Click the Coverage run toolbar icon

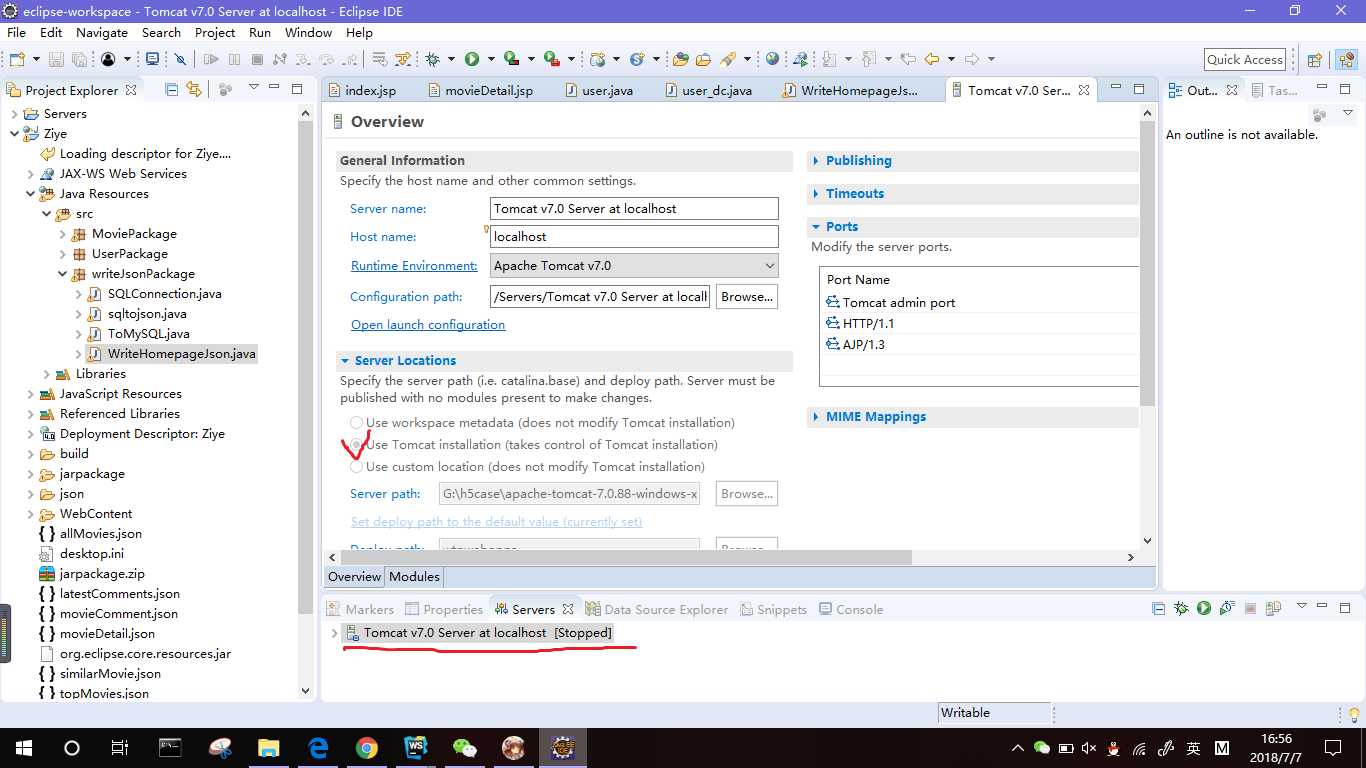point(512,59)
